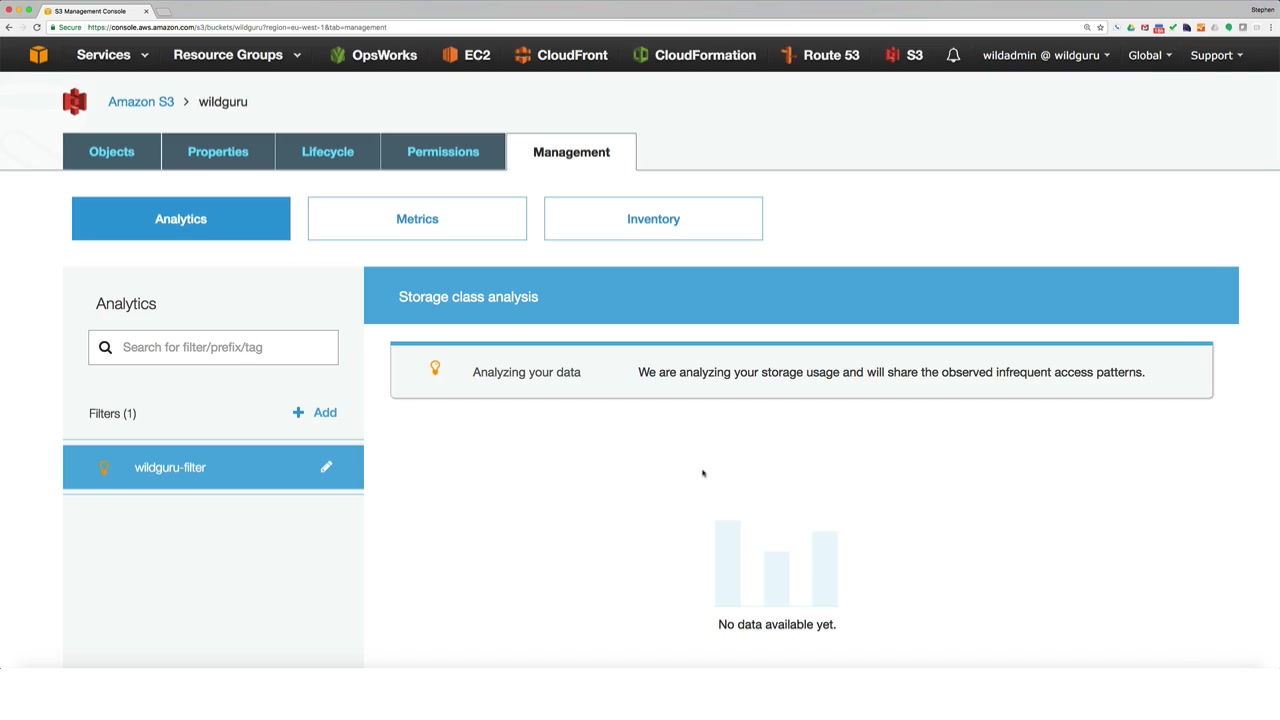The height and width of the screenshot is (720, 1280).
Task: Switch to the Properties tab
Action: [x=218, y=152]
